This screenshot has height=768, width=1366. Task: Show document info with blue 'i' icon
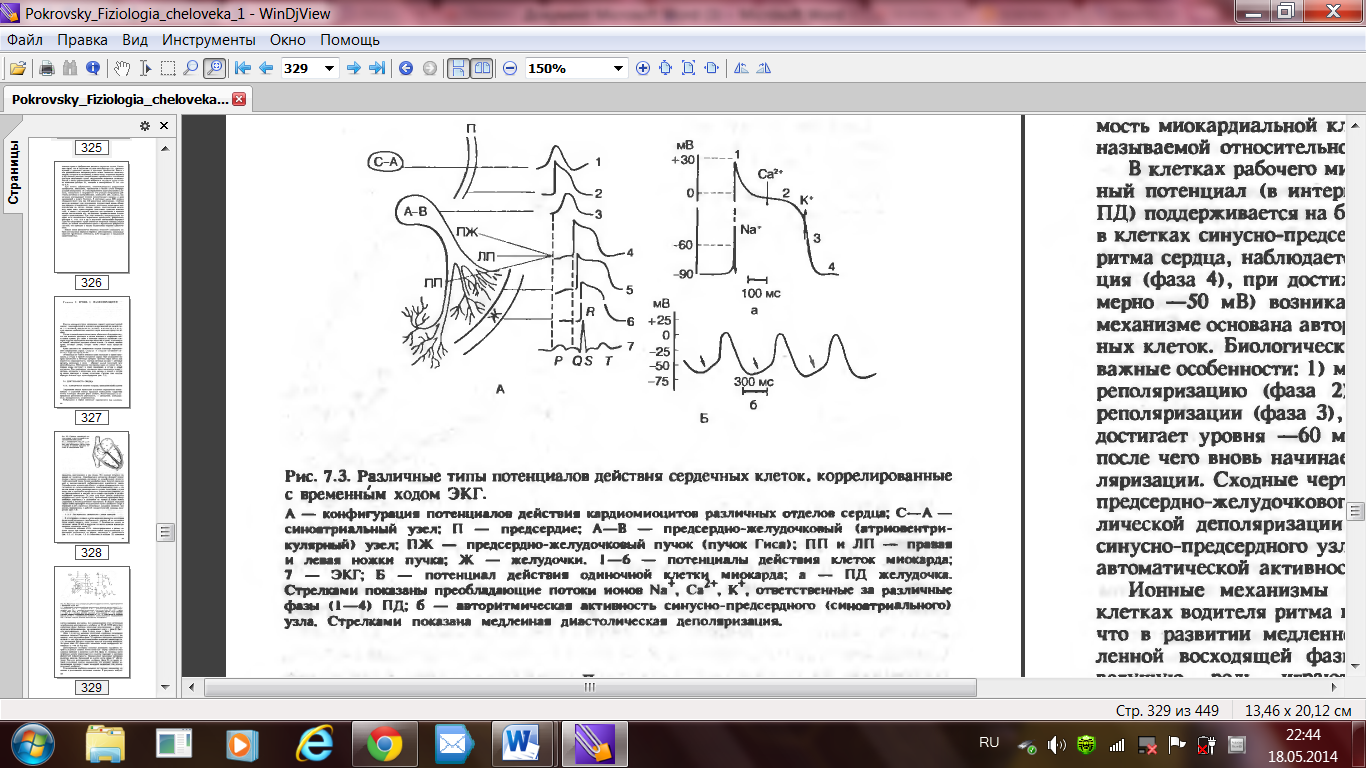click(93, 68)
